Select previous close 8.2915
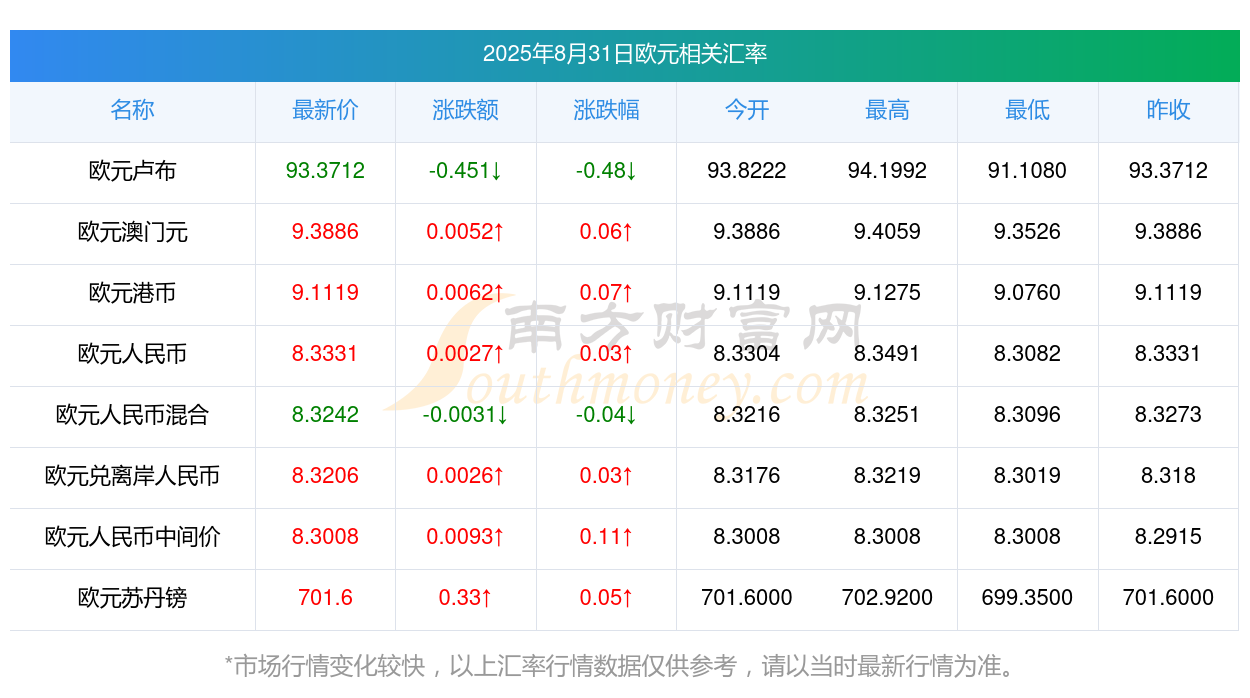This screenshot has width=1250, height=698. (x=1168, y=537)
